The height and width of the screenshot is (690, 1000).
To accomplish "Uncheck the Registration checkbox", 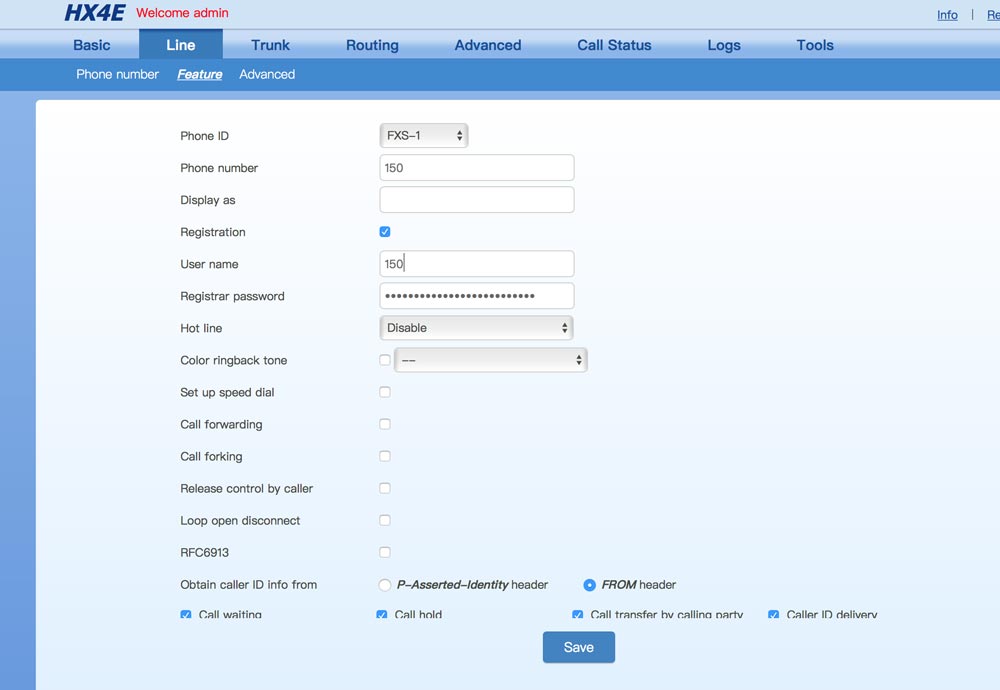I will tap(385, 232).
